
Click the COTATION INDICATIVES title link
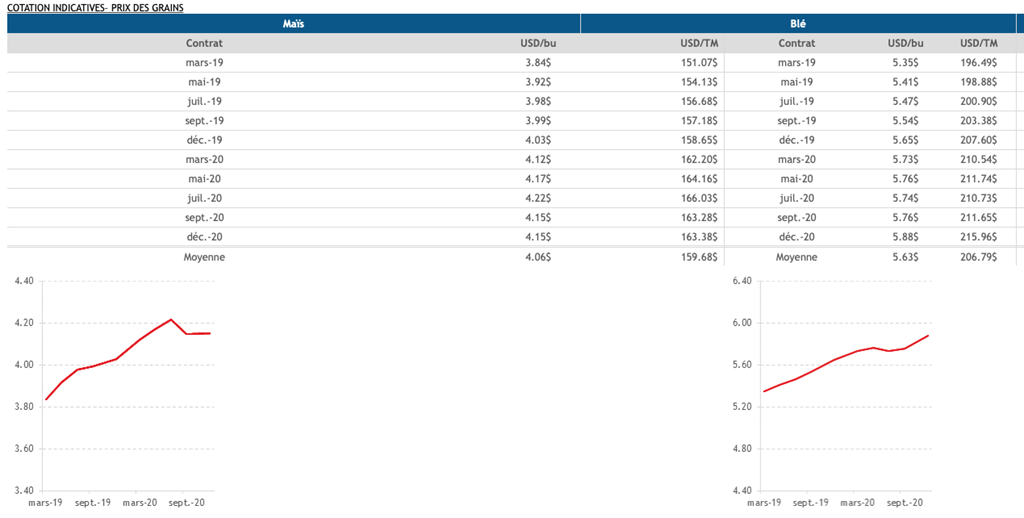click(94, 7)
